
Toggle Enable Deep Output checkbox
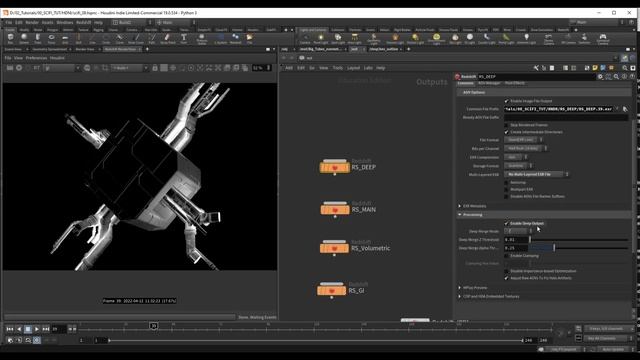(507, 224)
